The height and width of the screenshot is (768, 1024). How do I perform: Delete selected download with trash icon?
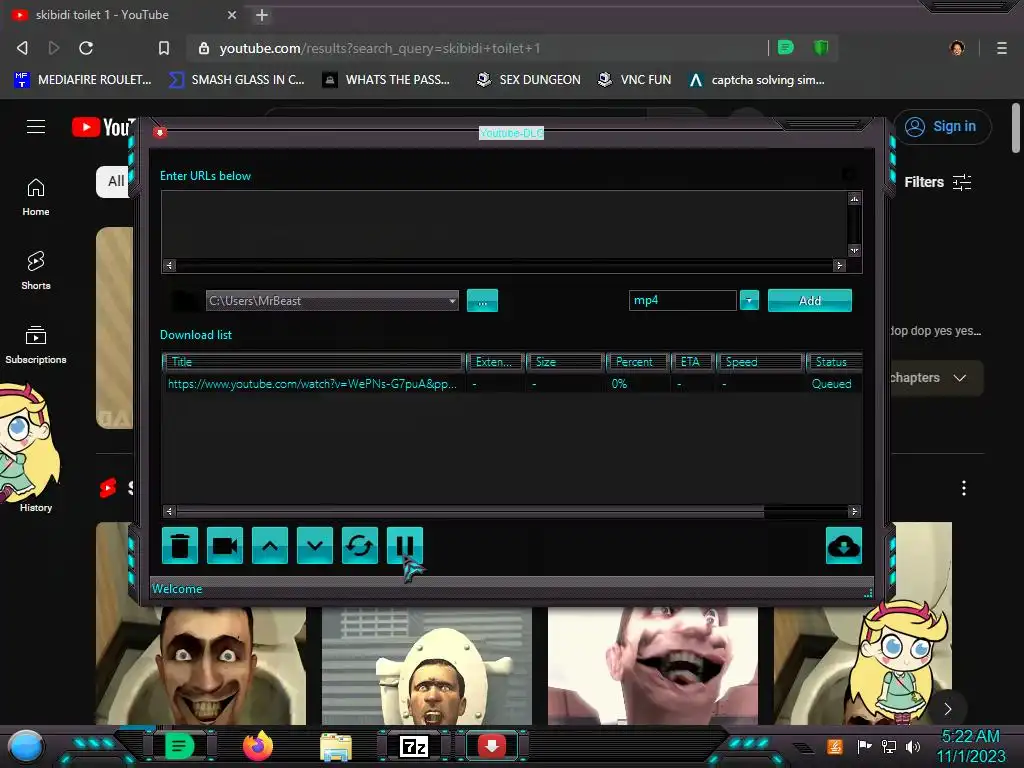click(x=180, y=545)
